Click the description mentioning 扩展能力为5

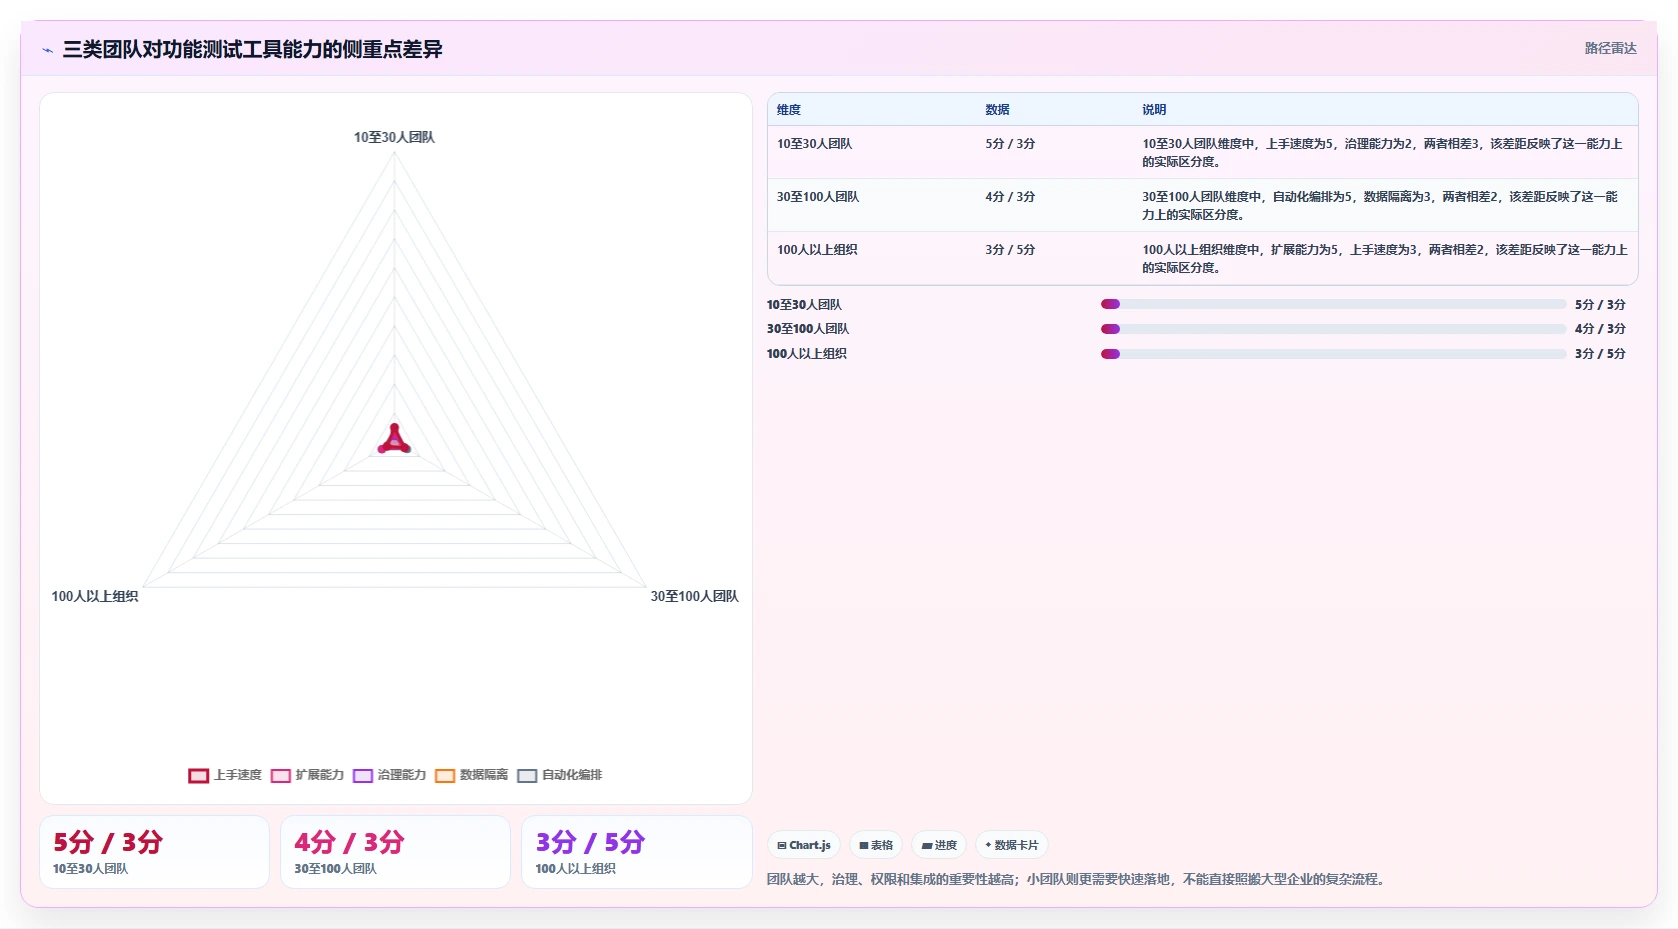[x=1385, y=259]
